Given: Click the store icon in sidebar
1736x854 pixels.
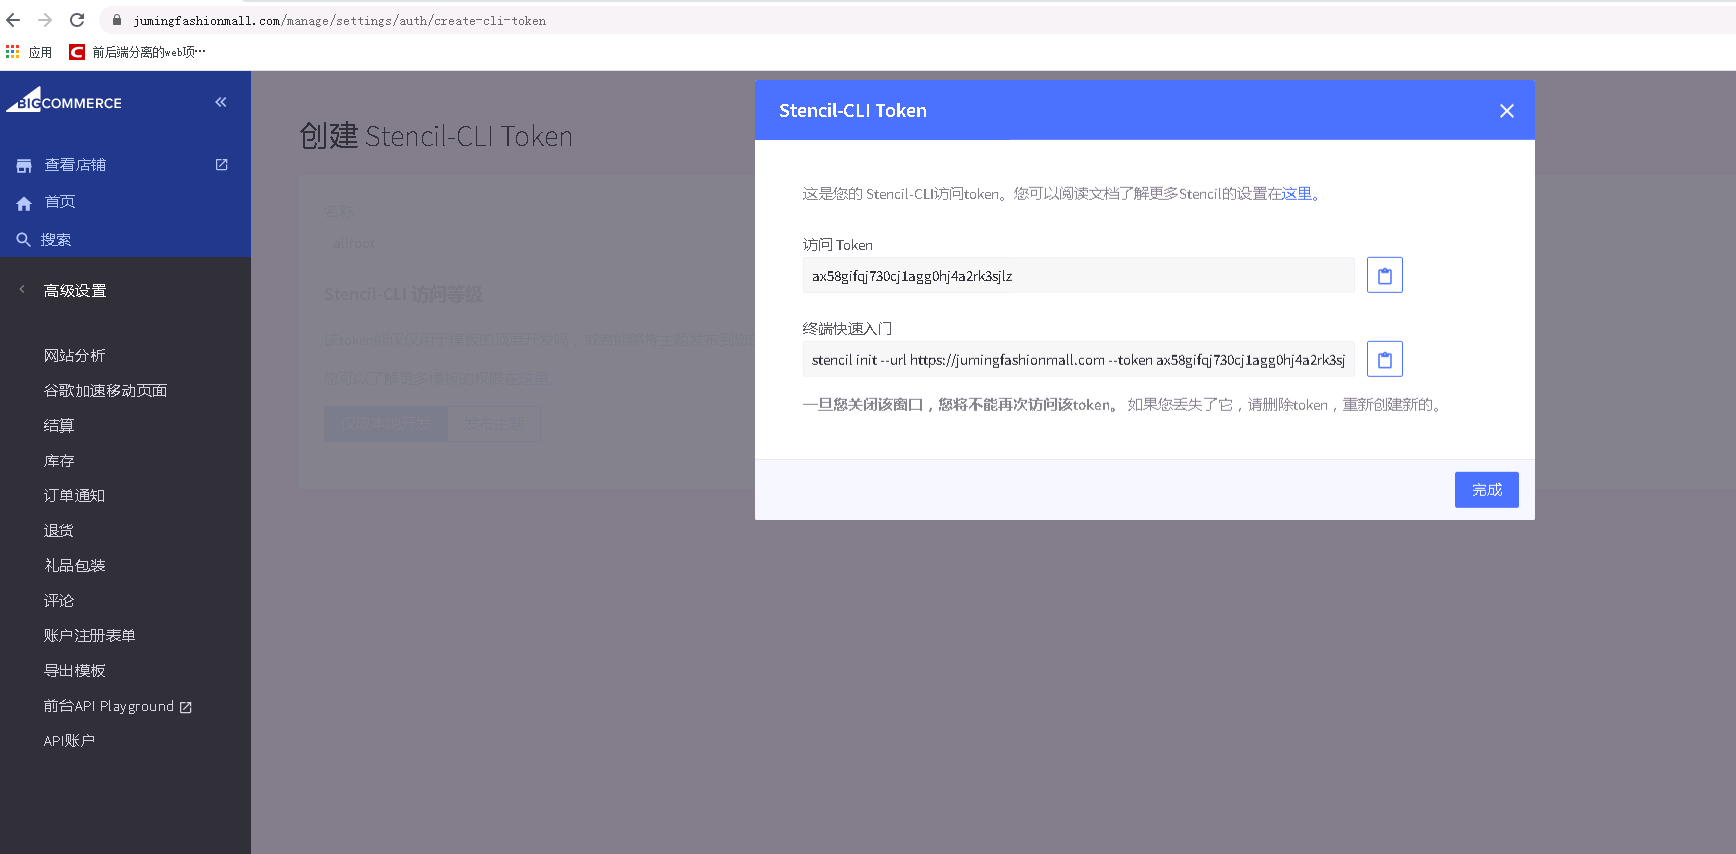Looking at the screenshot, I should pyautogui.click(x=24, y=166).
